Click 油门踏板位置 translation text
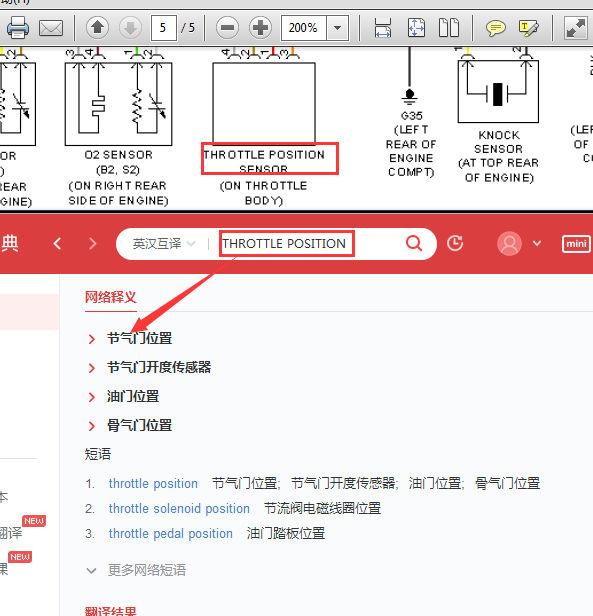Image resolution: width=593 pixels, height=616 pixels. [x=286, y=534]
